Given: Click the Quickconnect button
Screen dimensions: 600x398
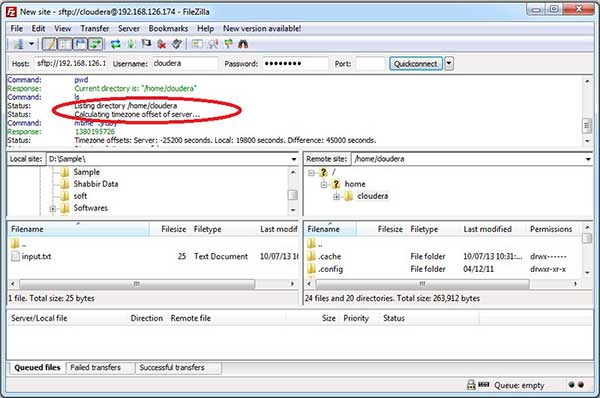Looking at the screenshot, I should coord(416,64).
